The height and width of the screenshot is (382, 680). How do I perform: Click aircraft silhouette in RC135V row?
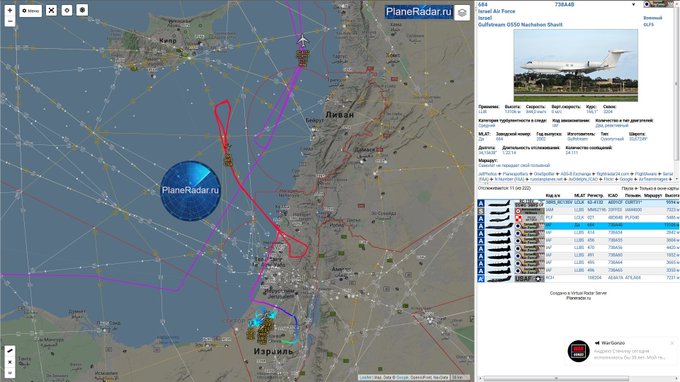(499, 203)
